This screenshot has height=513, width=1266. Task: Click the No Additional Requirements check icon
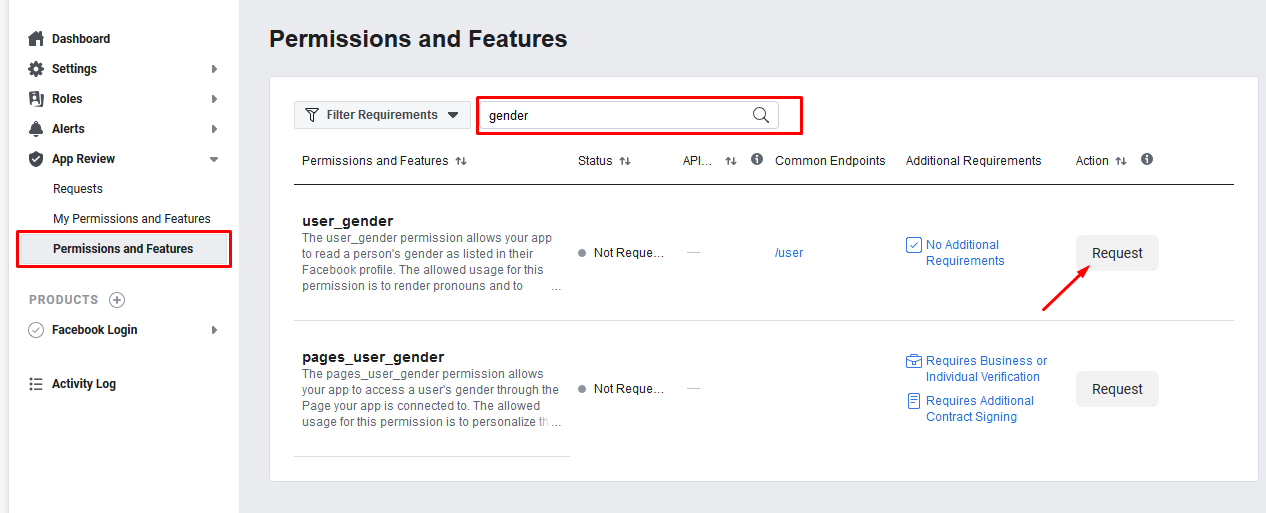913,245
